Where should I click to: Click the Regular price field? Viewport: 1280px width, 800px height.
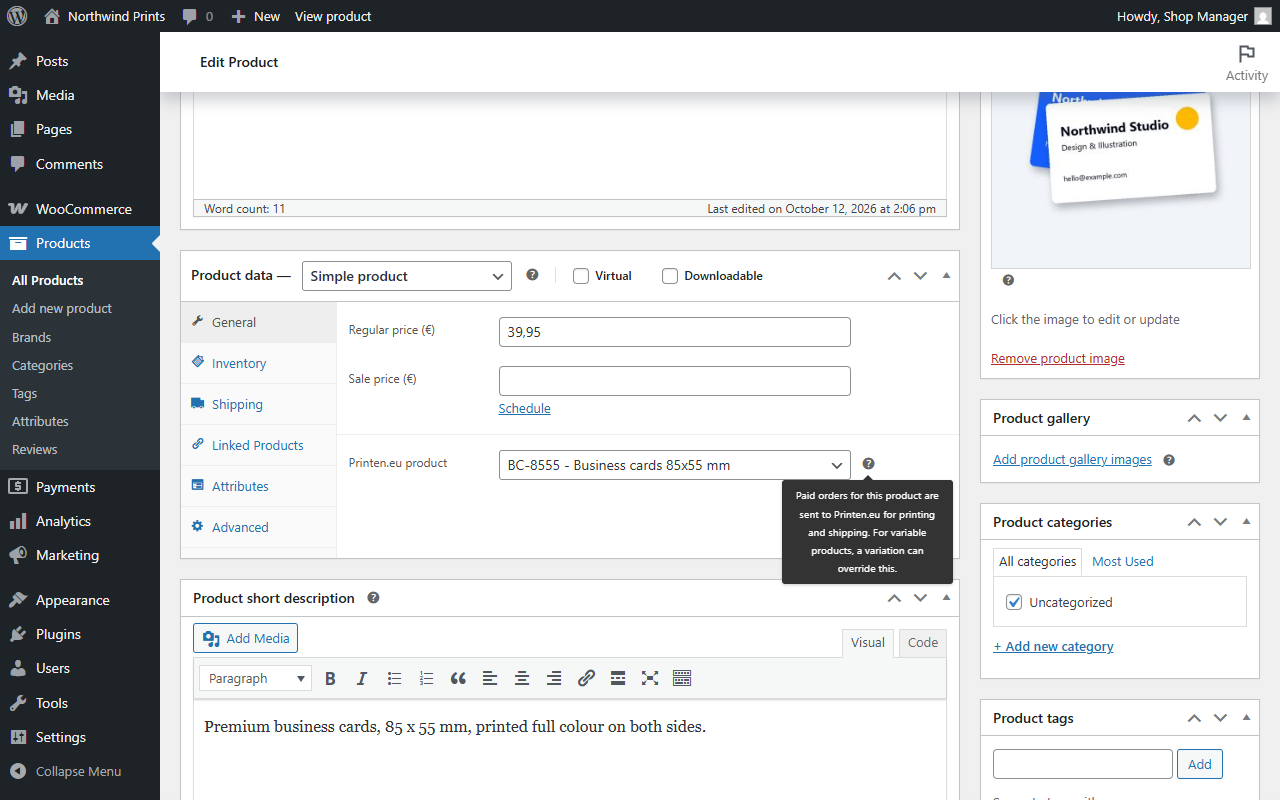pyautogui.click(x=675, y=332)
